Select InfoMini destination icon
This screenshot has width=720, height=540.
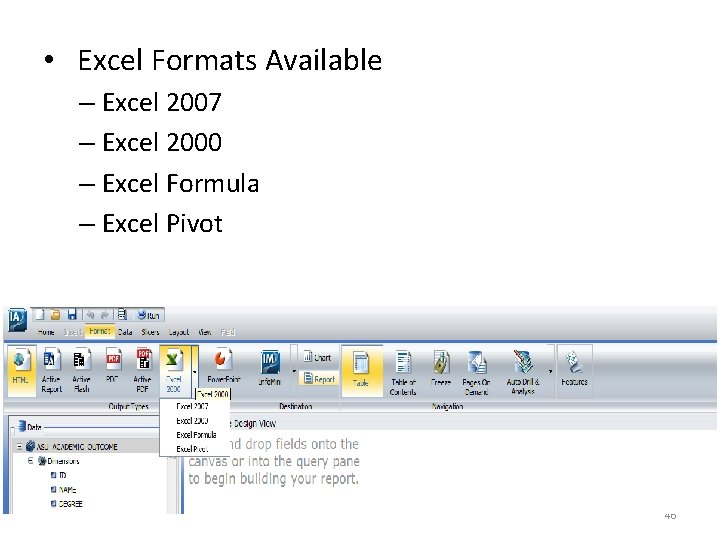click(270, 367)
